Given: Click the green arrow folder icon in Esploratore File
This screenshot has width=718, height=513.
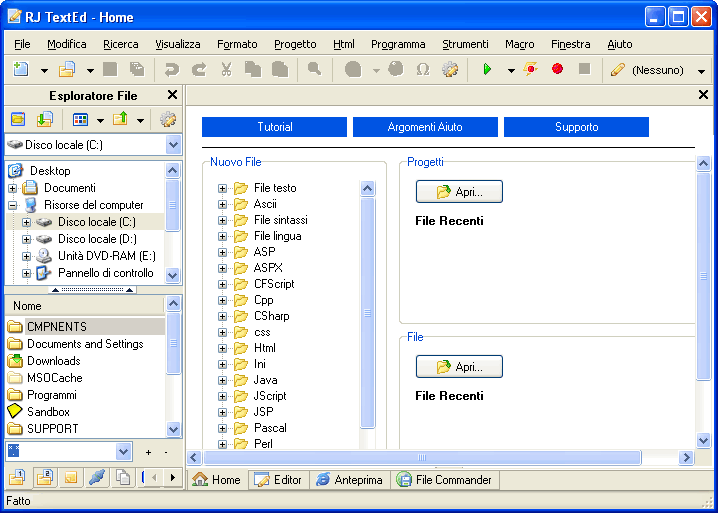Looking at the screenshot, I should 45,120.
